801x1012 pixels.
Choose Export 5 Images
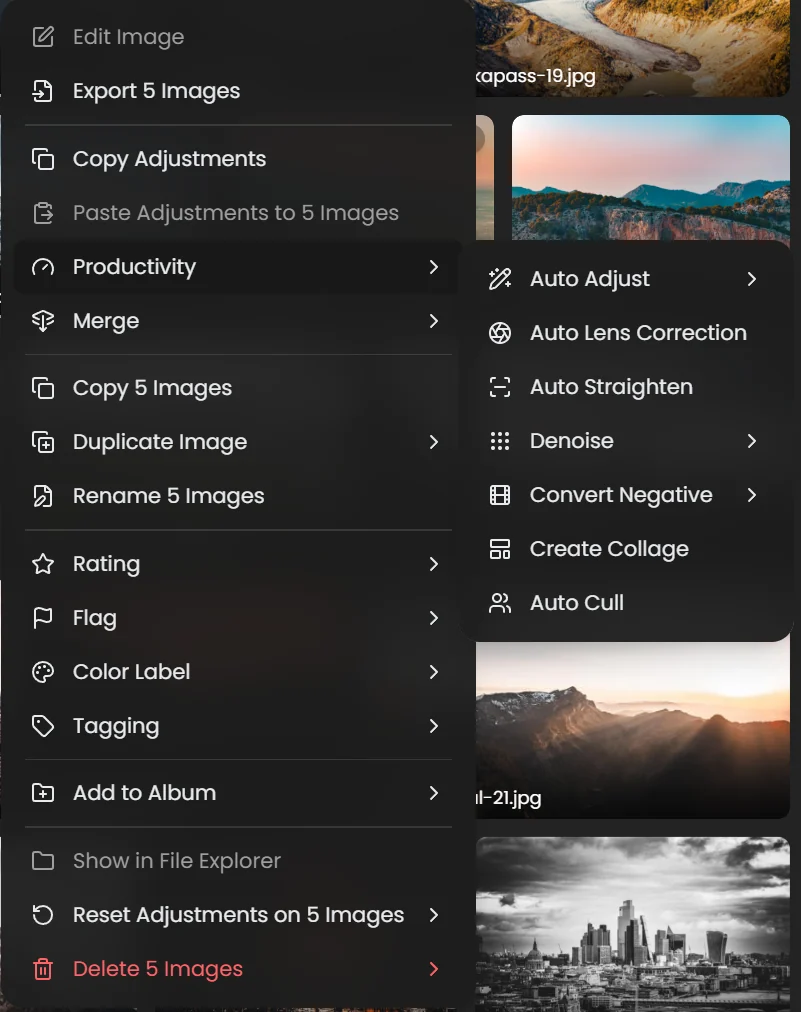[238, 91]
